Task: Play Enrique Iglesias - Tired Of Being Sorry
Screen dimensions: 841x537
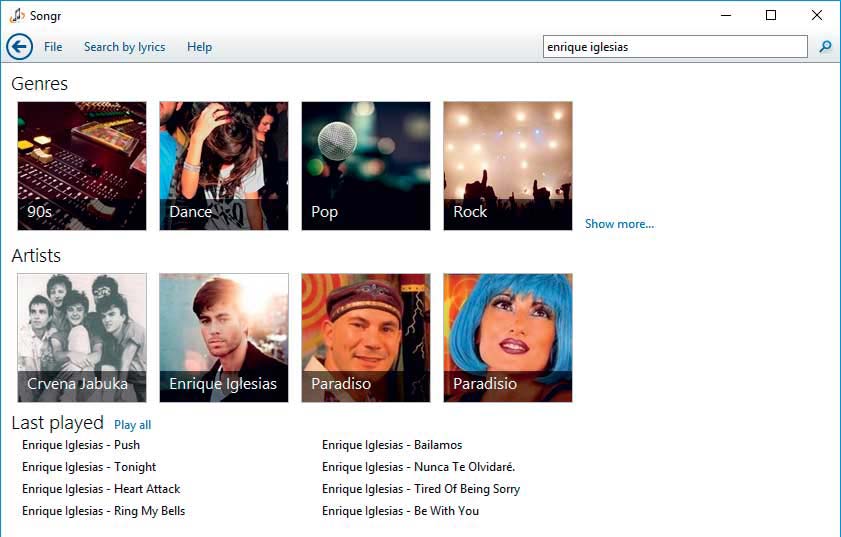Action: [x=421, y=489]
